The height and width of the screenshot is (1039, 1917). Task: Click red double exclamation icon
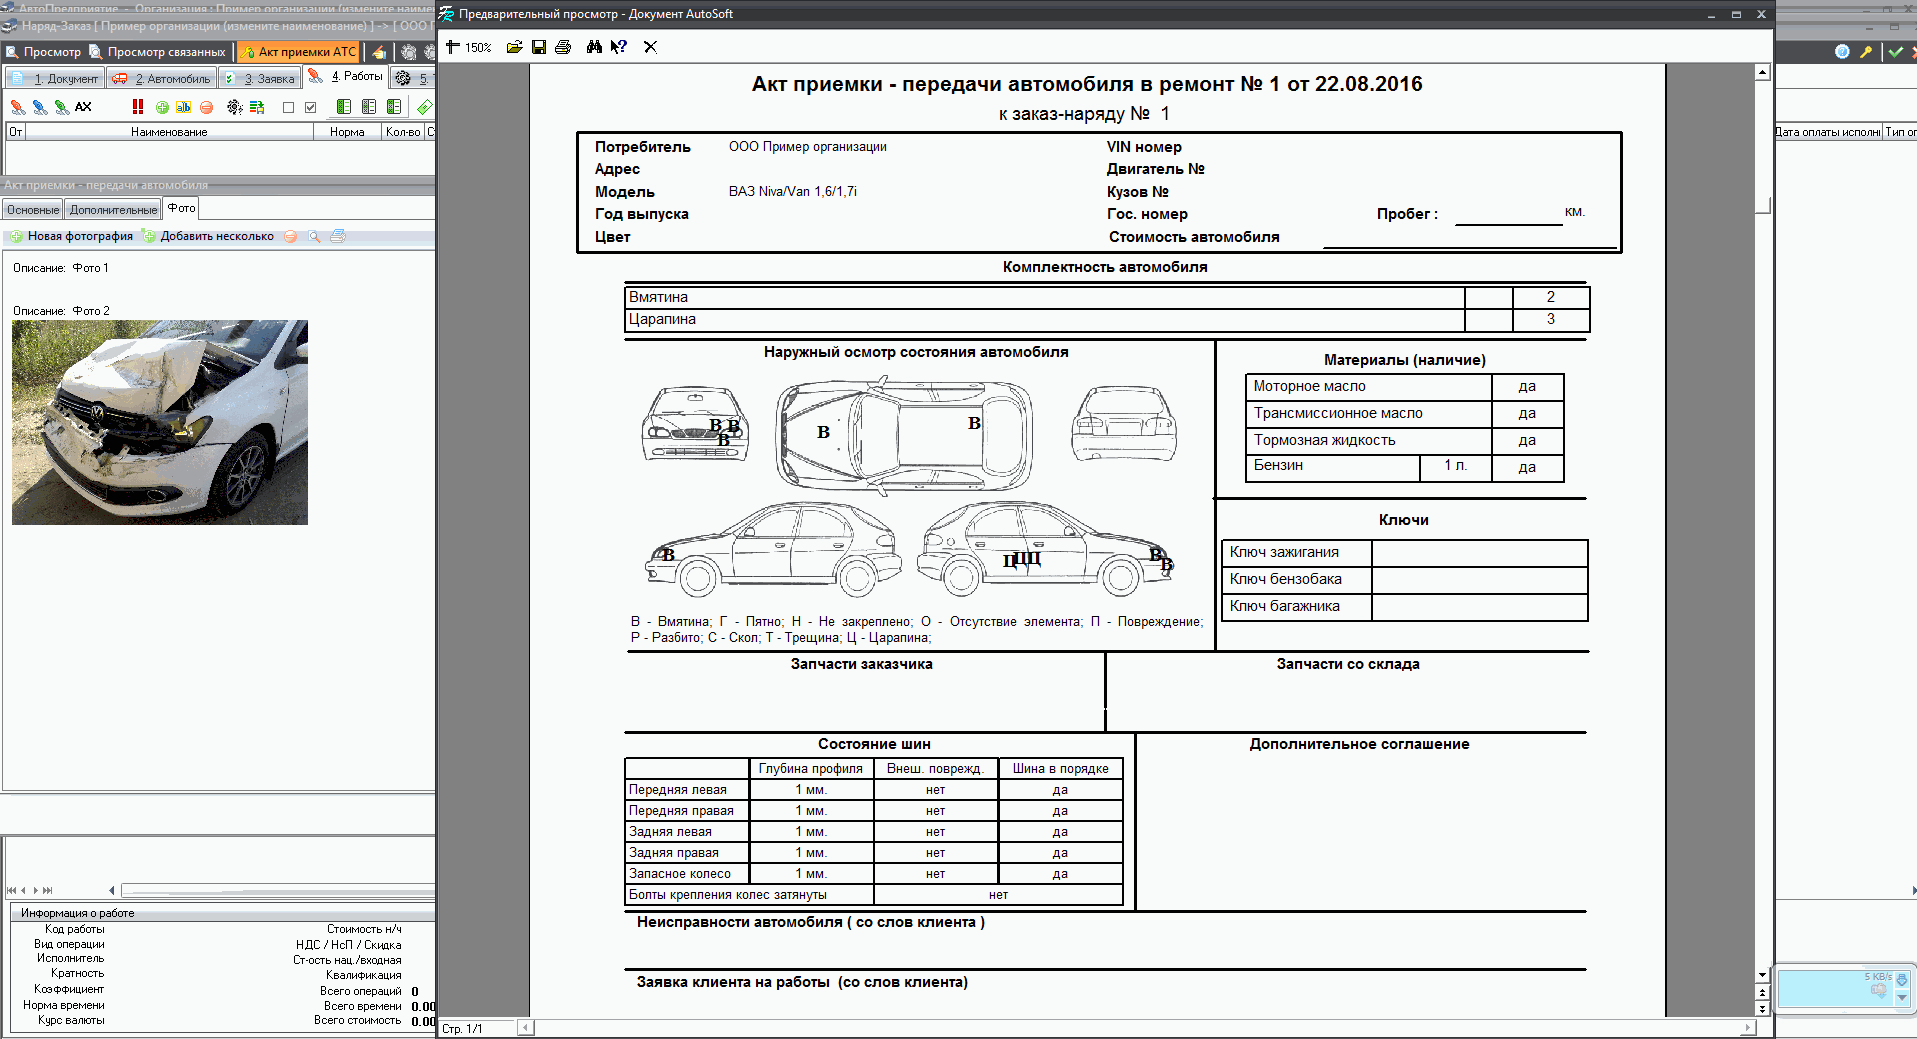point(138,107)
